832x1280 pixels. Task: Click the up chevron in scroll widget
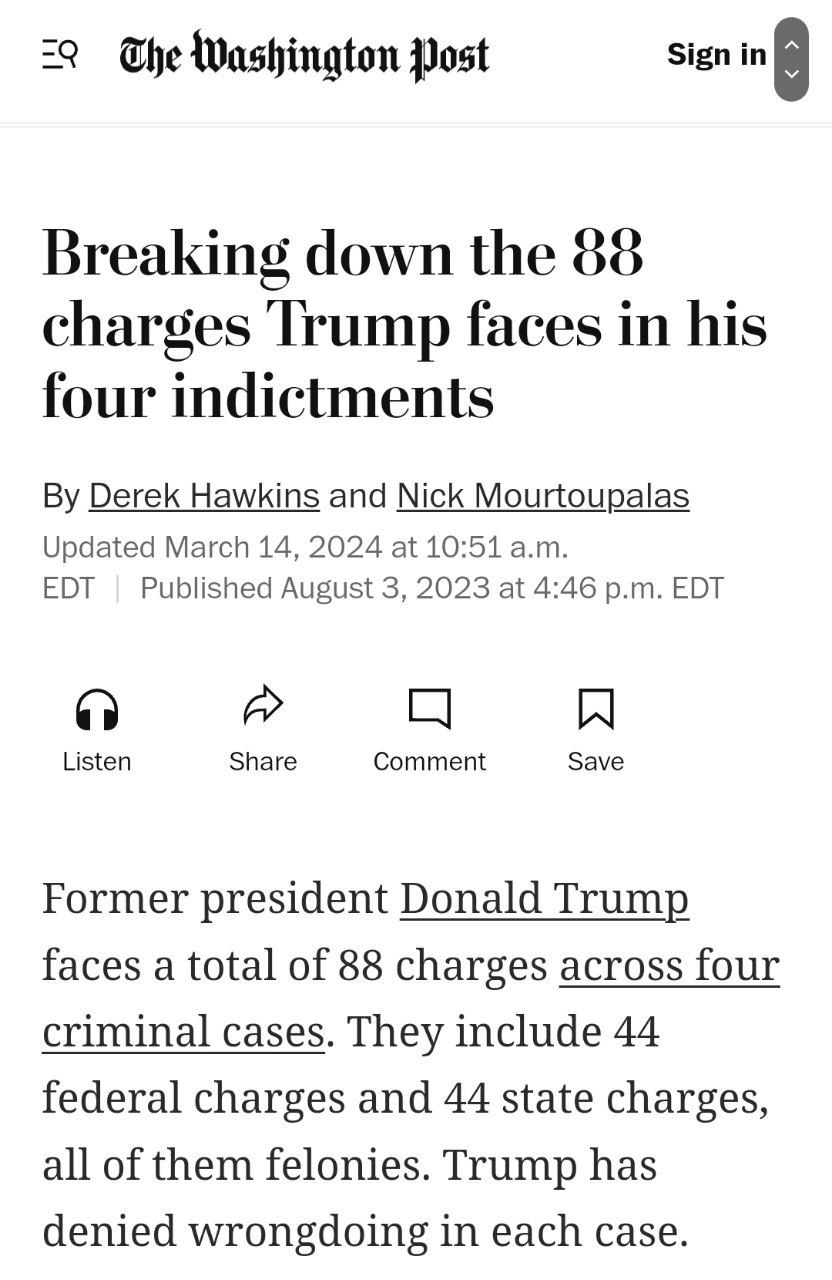tap(791, 44)
